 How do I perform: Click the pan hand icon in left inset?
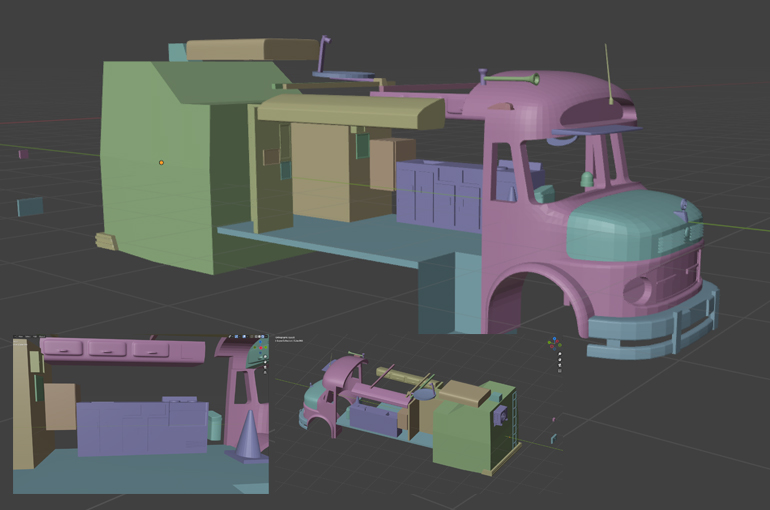point(265,362)
